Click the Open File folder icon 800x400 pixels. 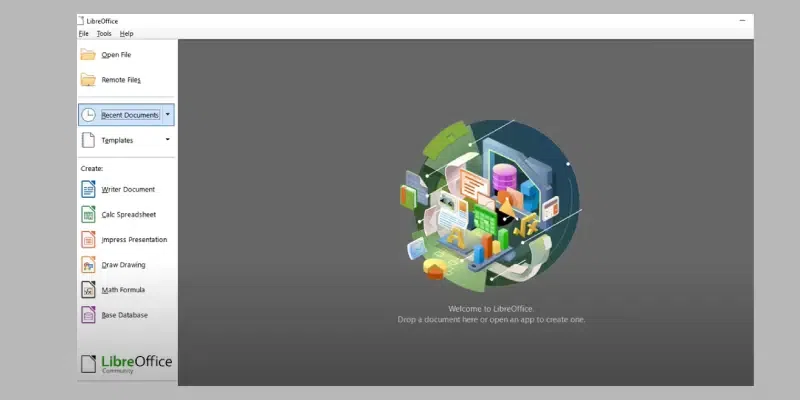[x=88, y=55]
